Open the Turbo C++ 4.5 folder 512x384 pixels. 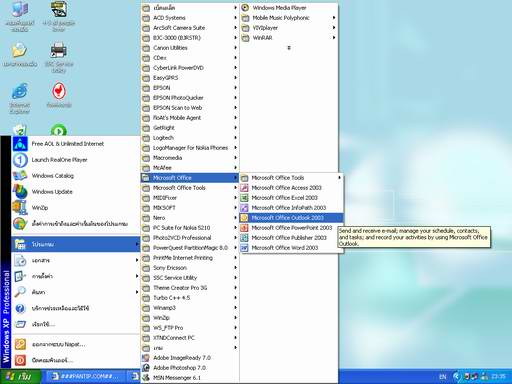[x=189, y=298]
